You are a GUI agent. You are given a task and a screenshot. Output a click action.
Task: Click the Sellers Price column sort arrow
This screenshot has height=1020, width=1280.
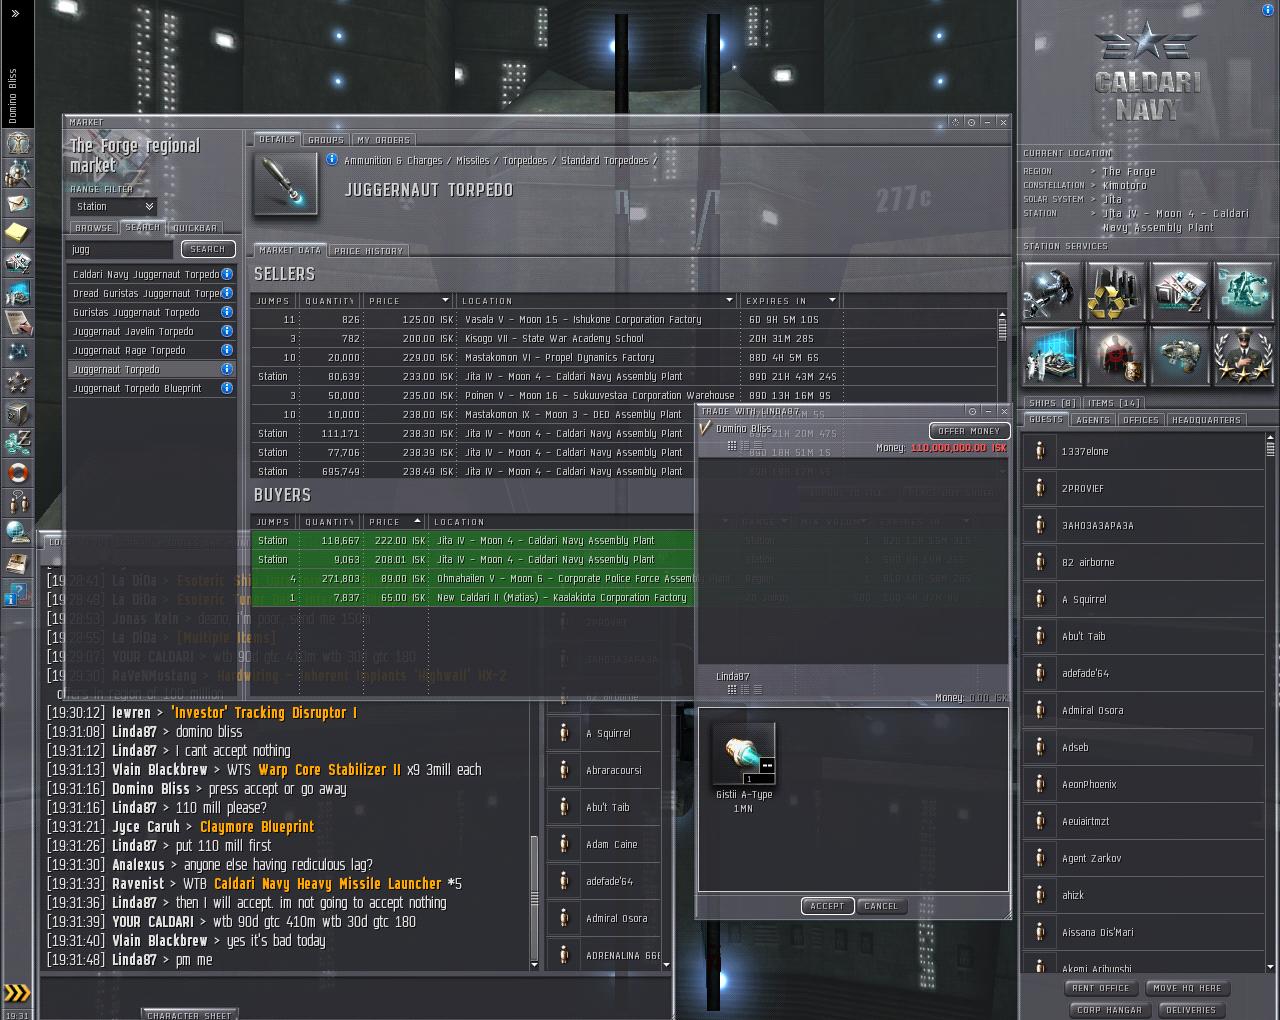pyautogui.click(x=445, y=300)
